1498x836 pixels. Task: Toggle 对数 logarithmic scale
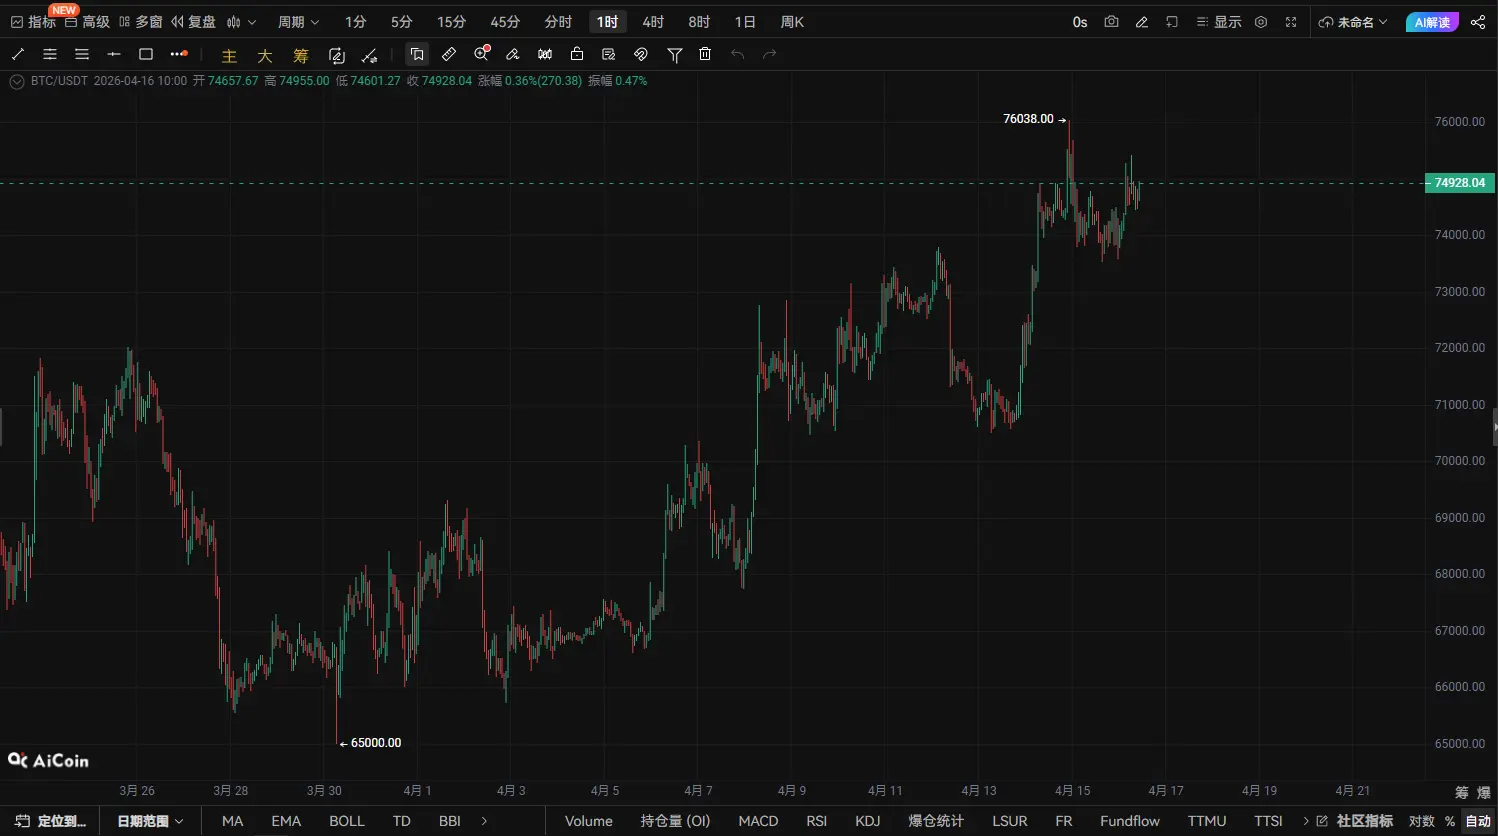1422,821
